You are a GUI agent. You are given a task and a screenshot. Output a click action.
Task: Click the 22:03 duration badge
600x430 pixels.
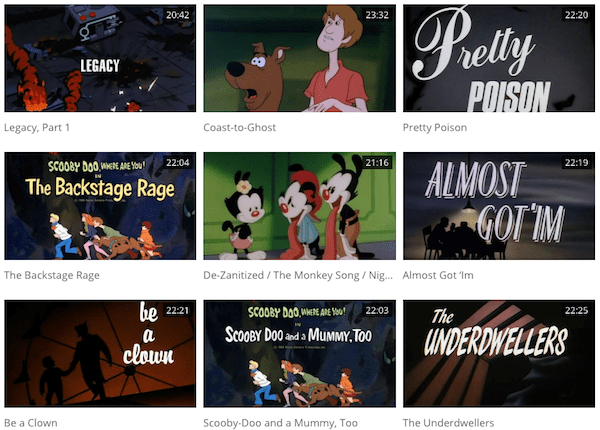point(377,310)
